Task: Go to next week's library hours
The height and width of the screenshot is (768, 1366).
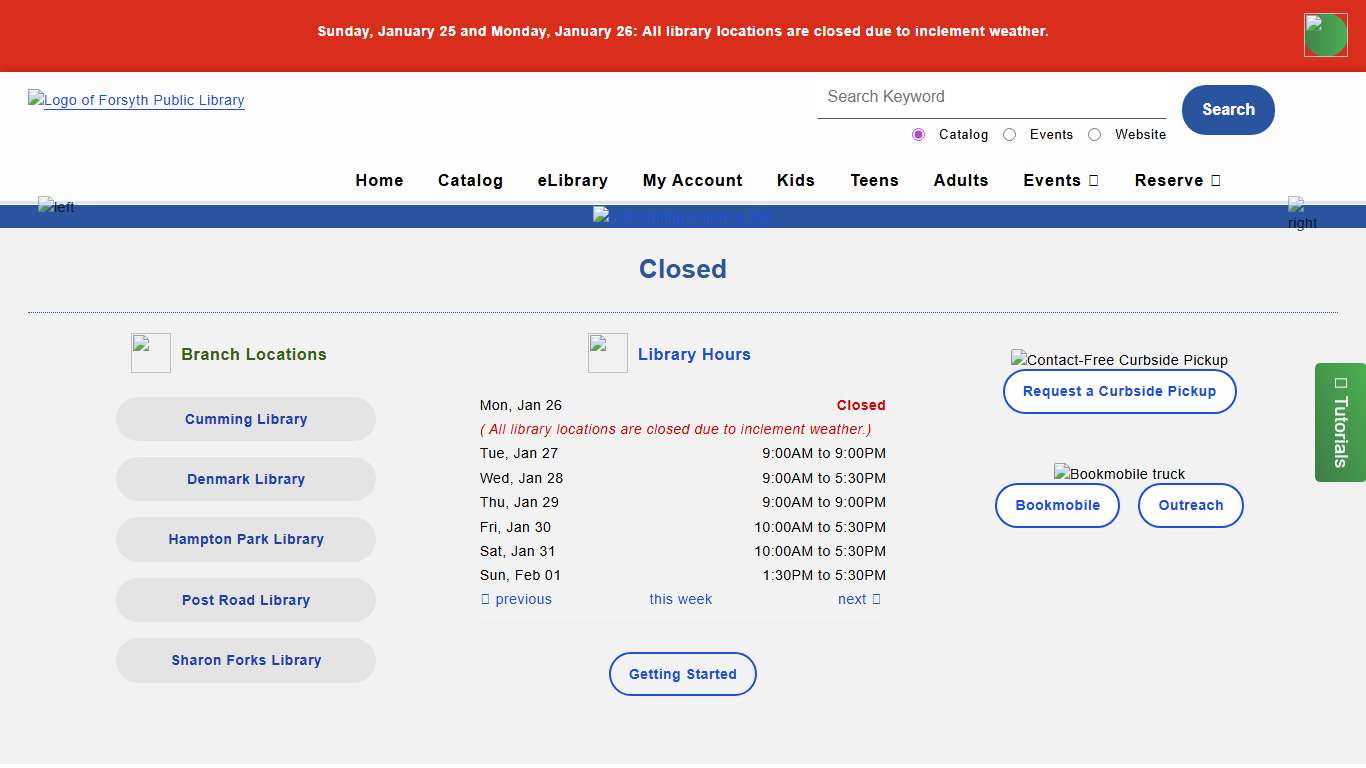Action: tap(858, 599)
